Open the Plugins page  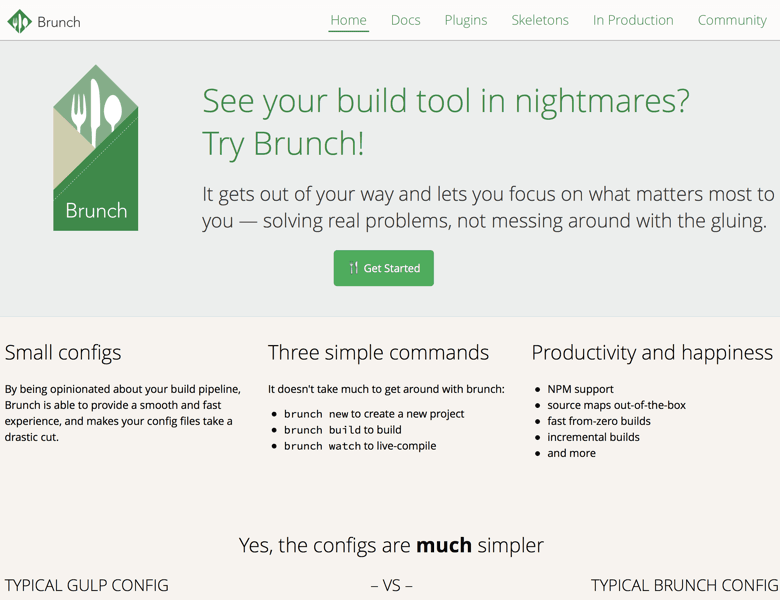[x=466, y=20]
